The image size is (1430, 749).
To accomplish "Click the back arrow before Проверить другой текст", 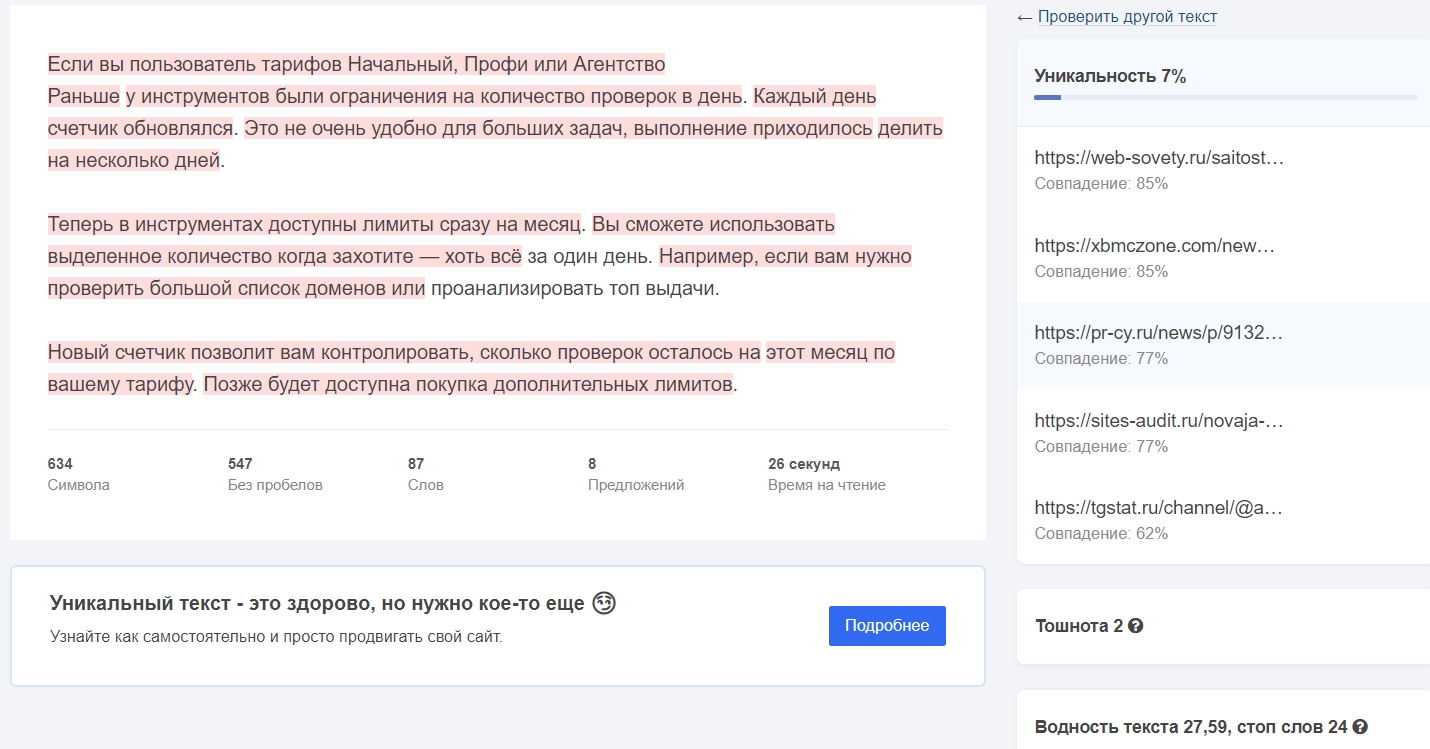I will [x=1023, y=16].
